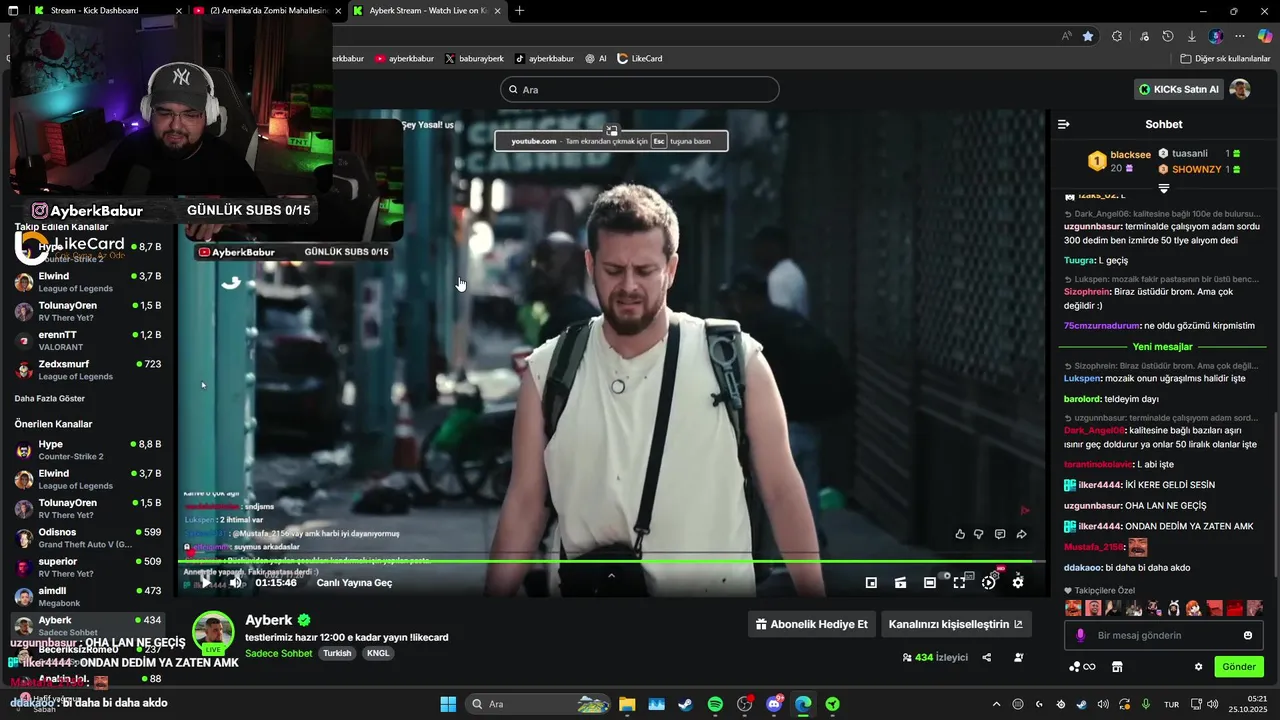Click the stream progress bar
1280x720 pixels.
click(612, 561)
